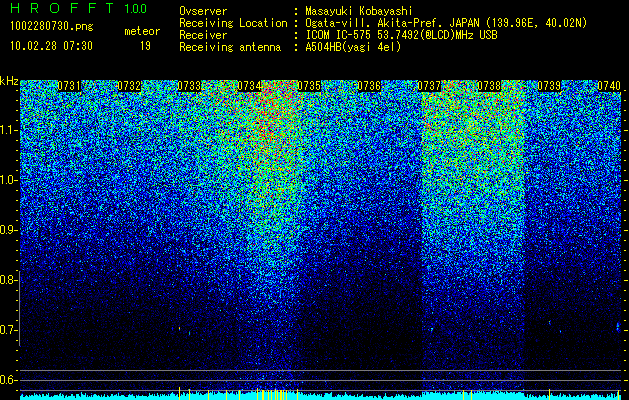Click the 1.1 kHz axis label
This screenshot has height=400, width=629.
7,130
